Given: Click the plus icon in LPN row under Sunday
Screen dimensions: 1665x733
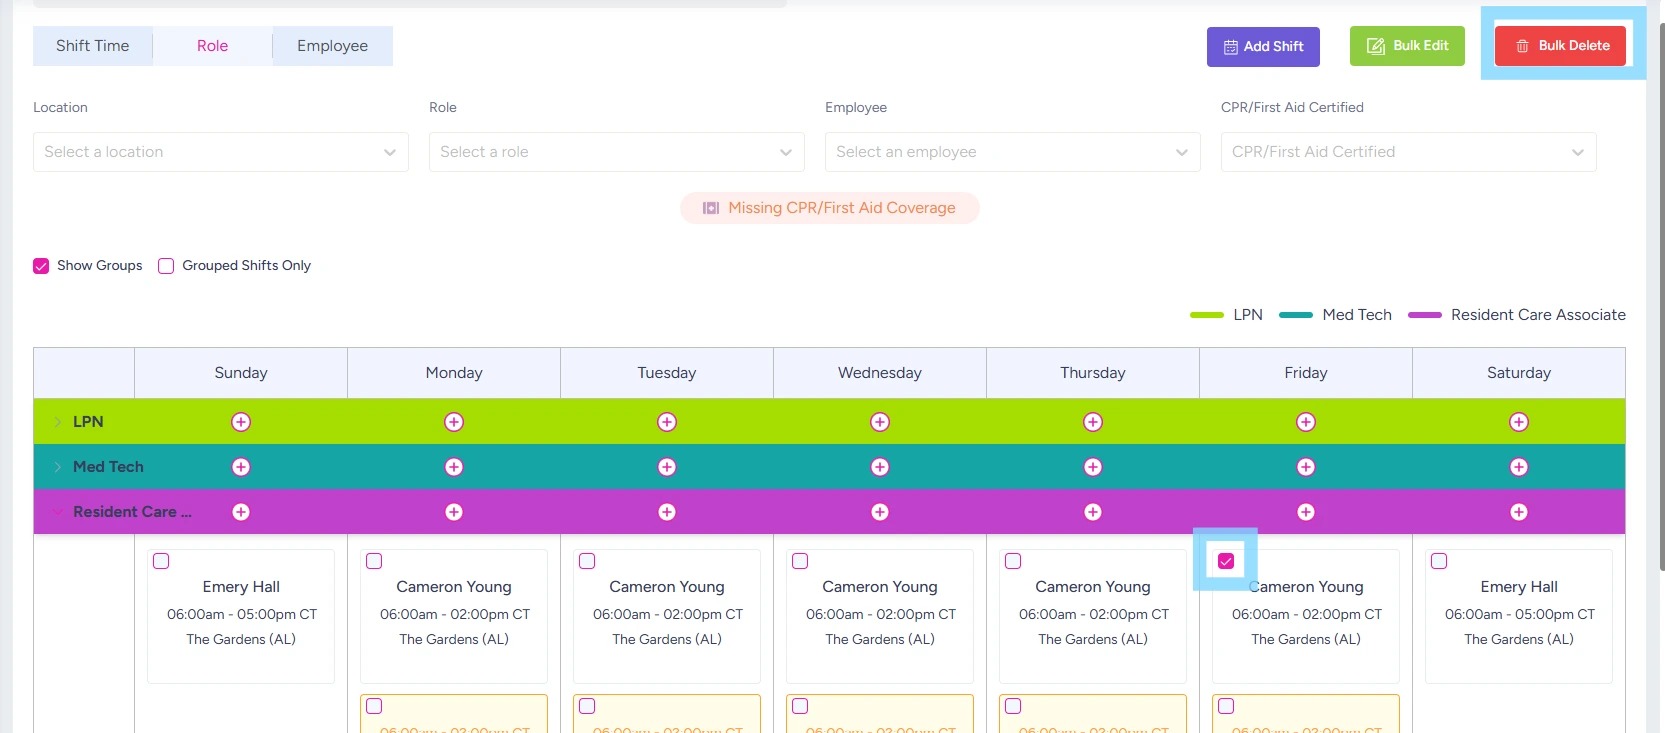Looking at the screenshot, I should coord(241,422).
